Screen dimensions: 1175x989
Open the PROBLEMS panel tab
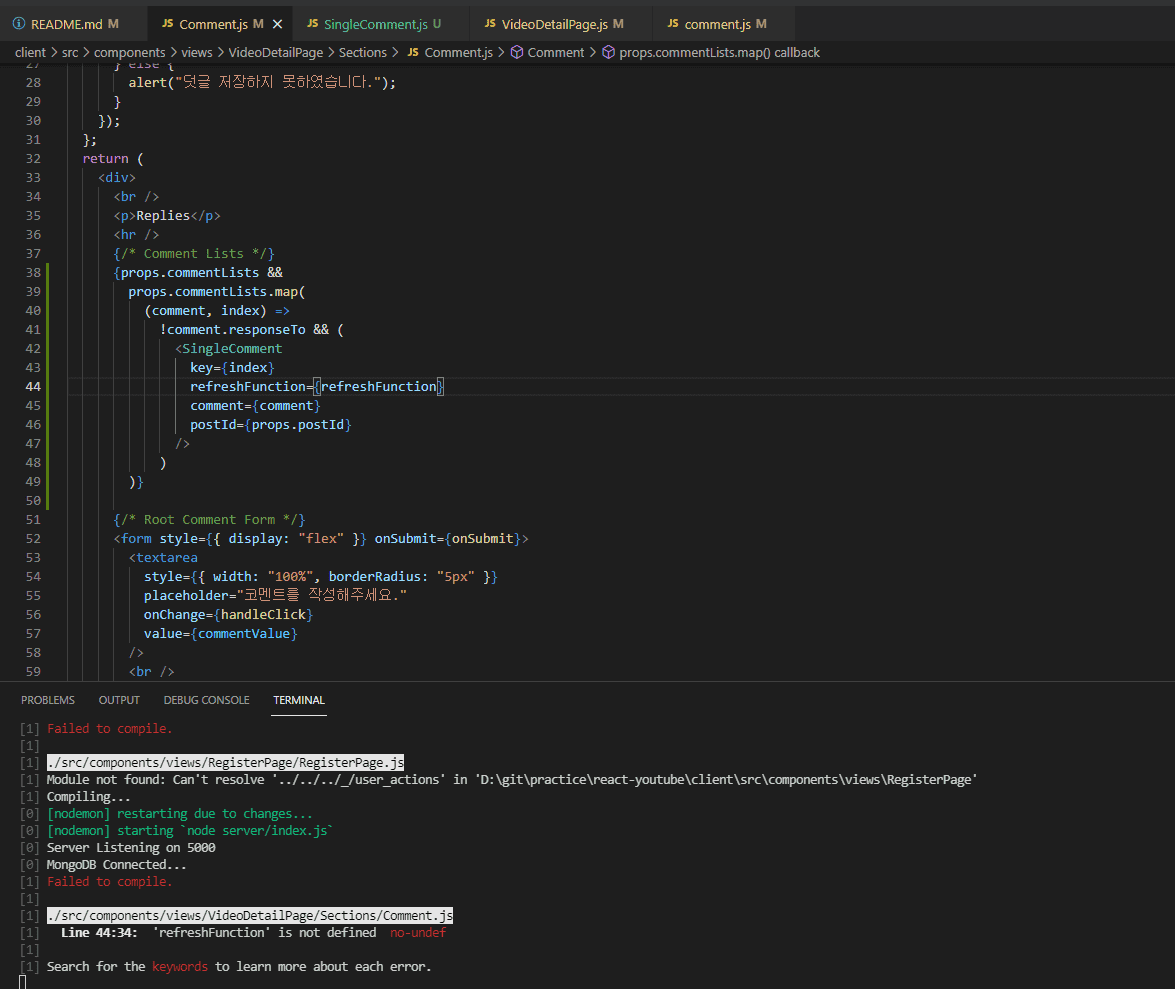(48, 700)
